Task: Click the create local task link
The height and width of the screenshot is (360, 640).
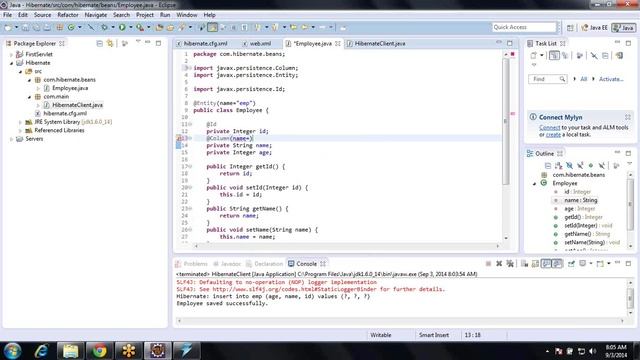Action: [553, 134]
